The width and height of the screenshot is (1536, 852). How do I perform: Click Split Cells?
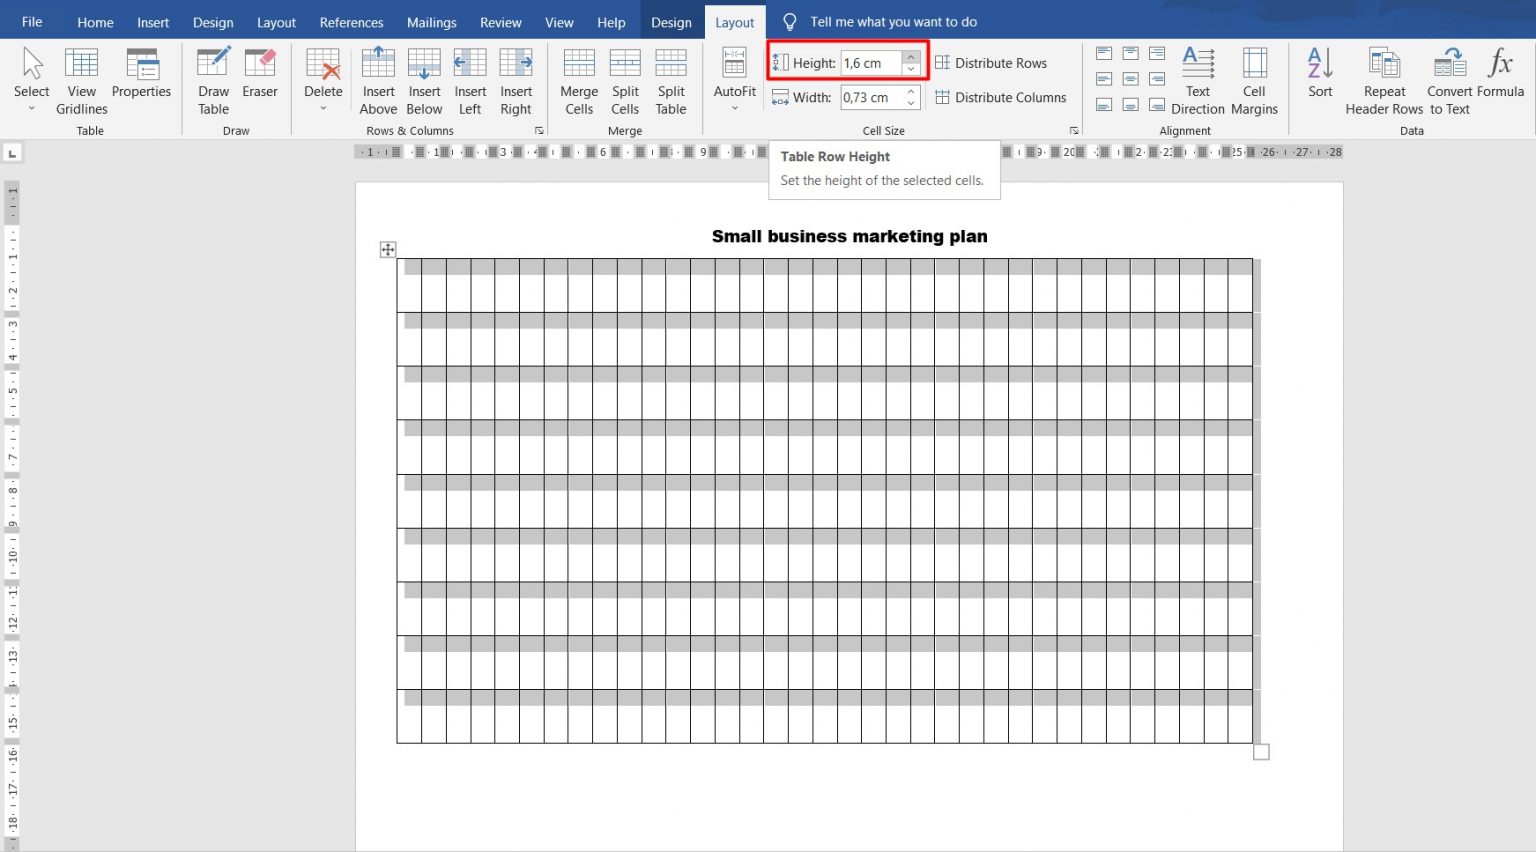(625, 80)
